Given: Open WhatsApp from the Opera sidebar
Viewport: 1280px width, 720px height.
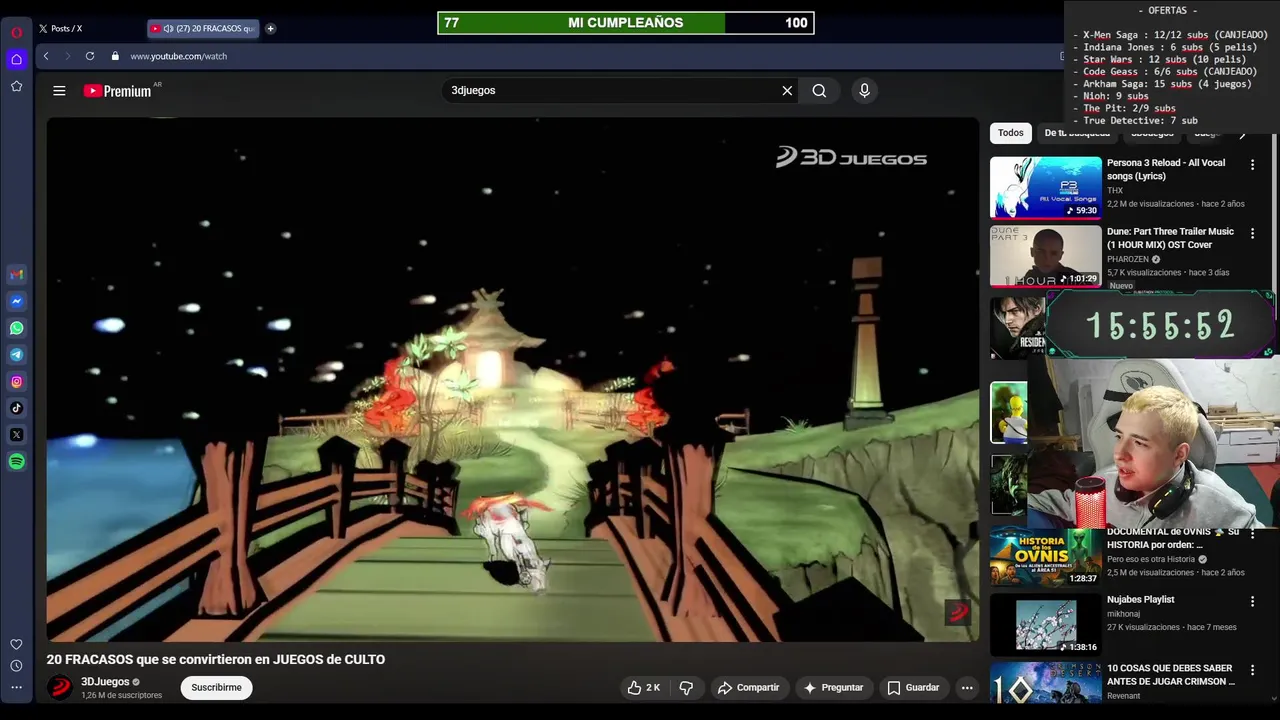Looking at the screenshot, I should coord(16,328).
